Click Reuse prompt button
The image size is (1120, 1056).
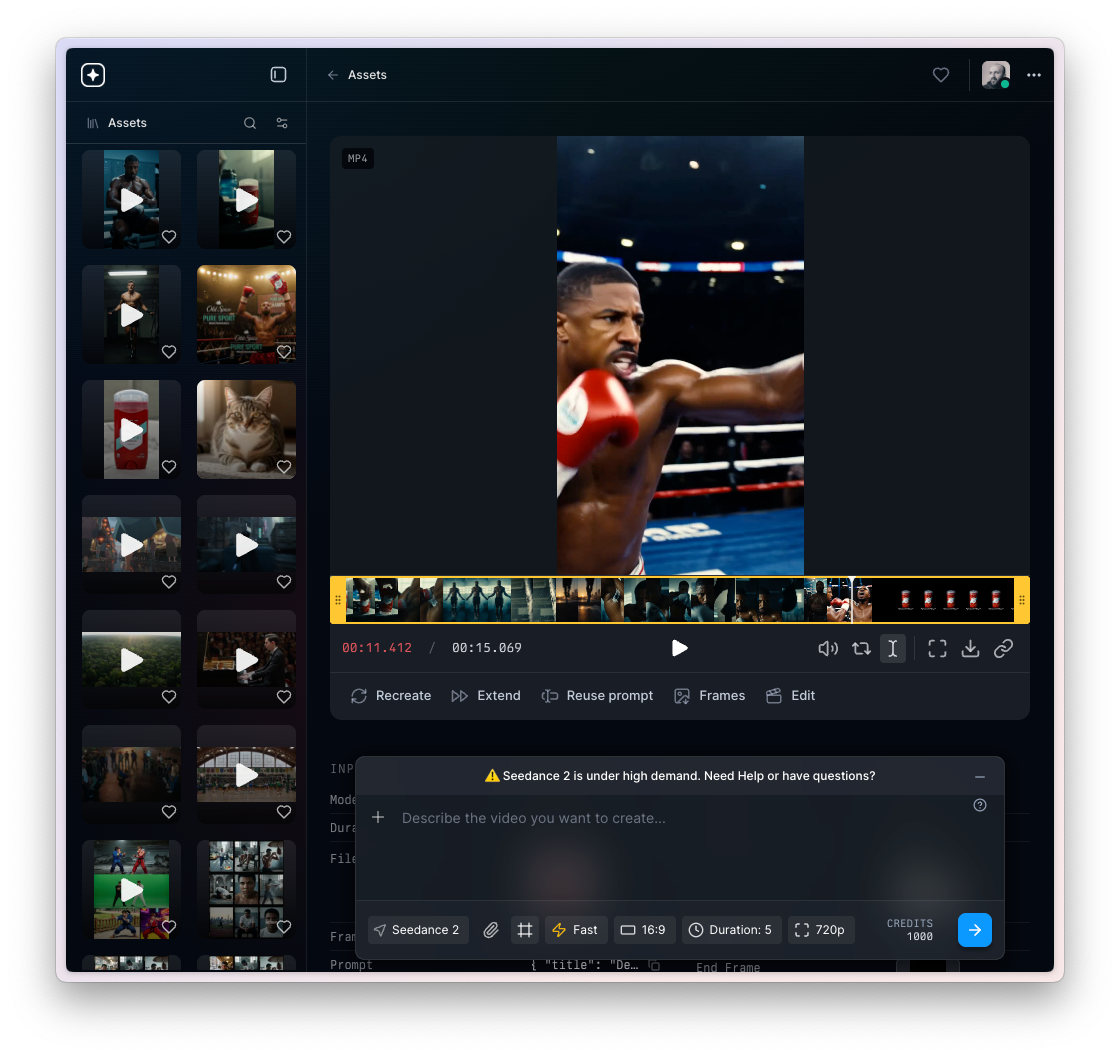pyautogui.click(x=597, y=696)
